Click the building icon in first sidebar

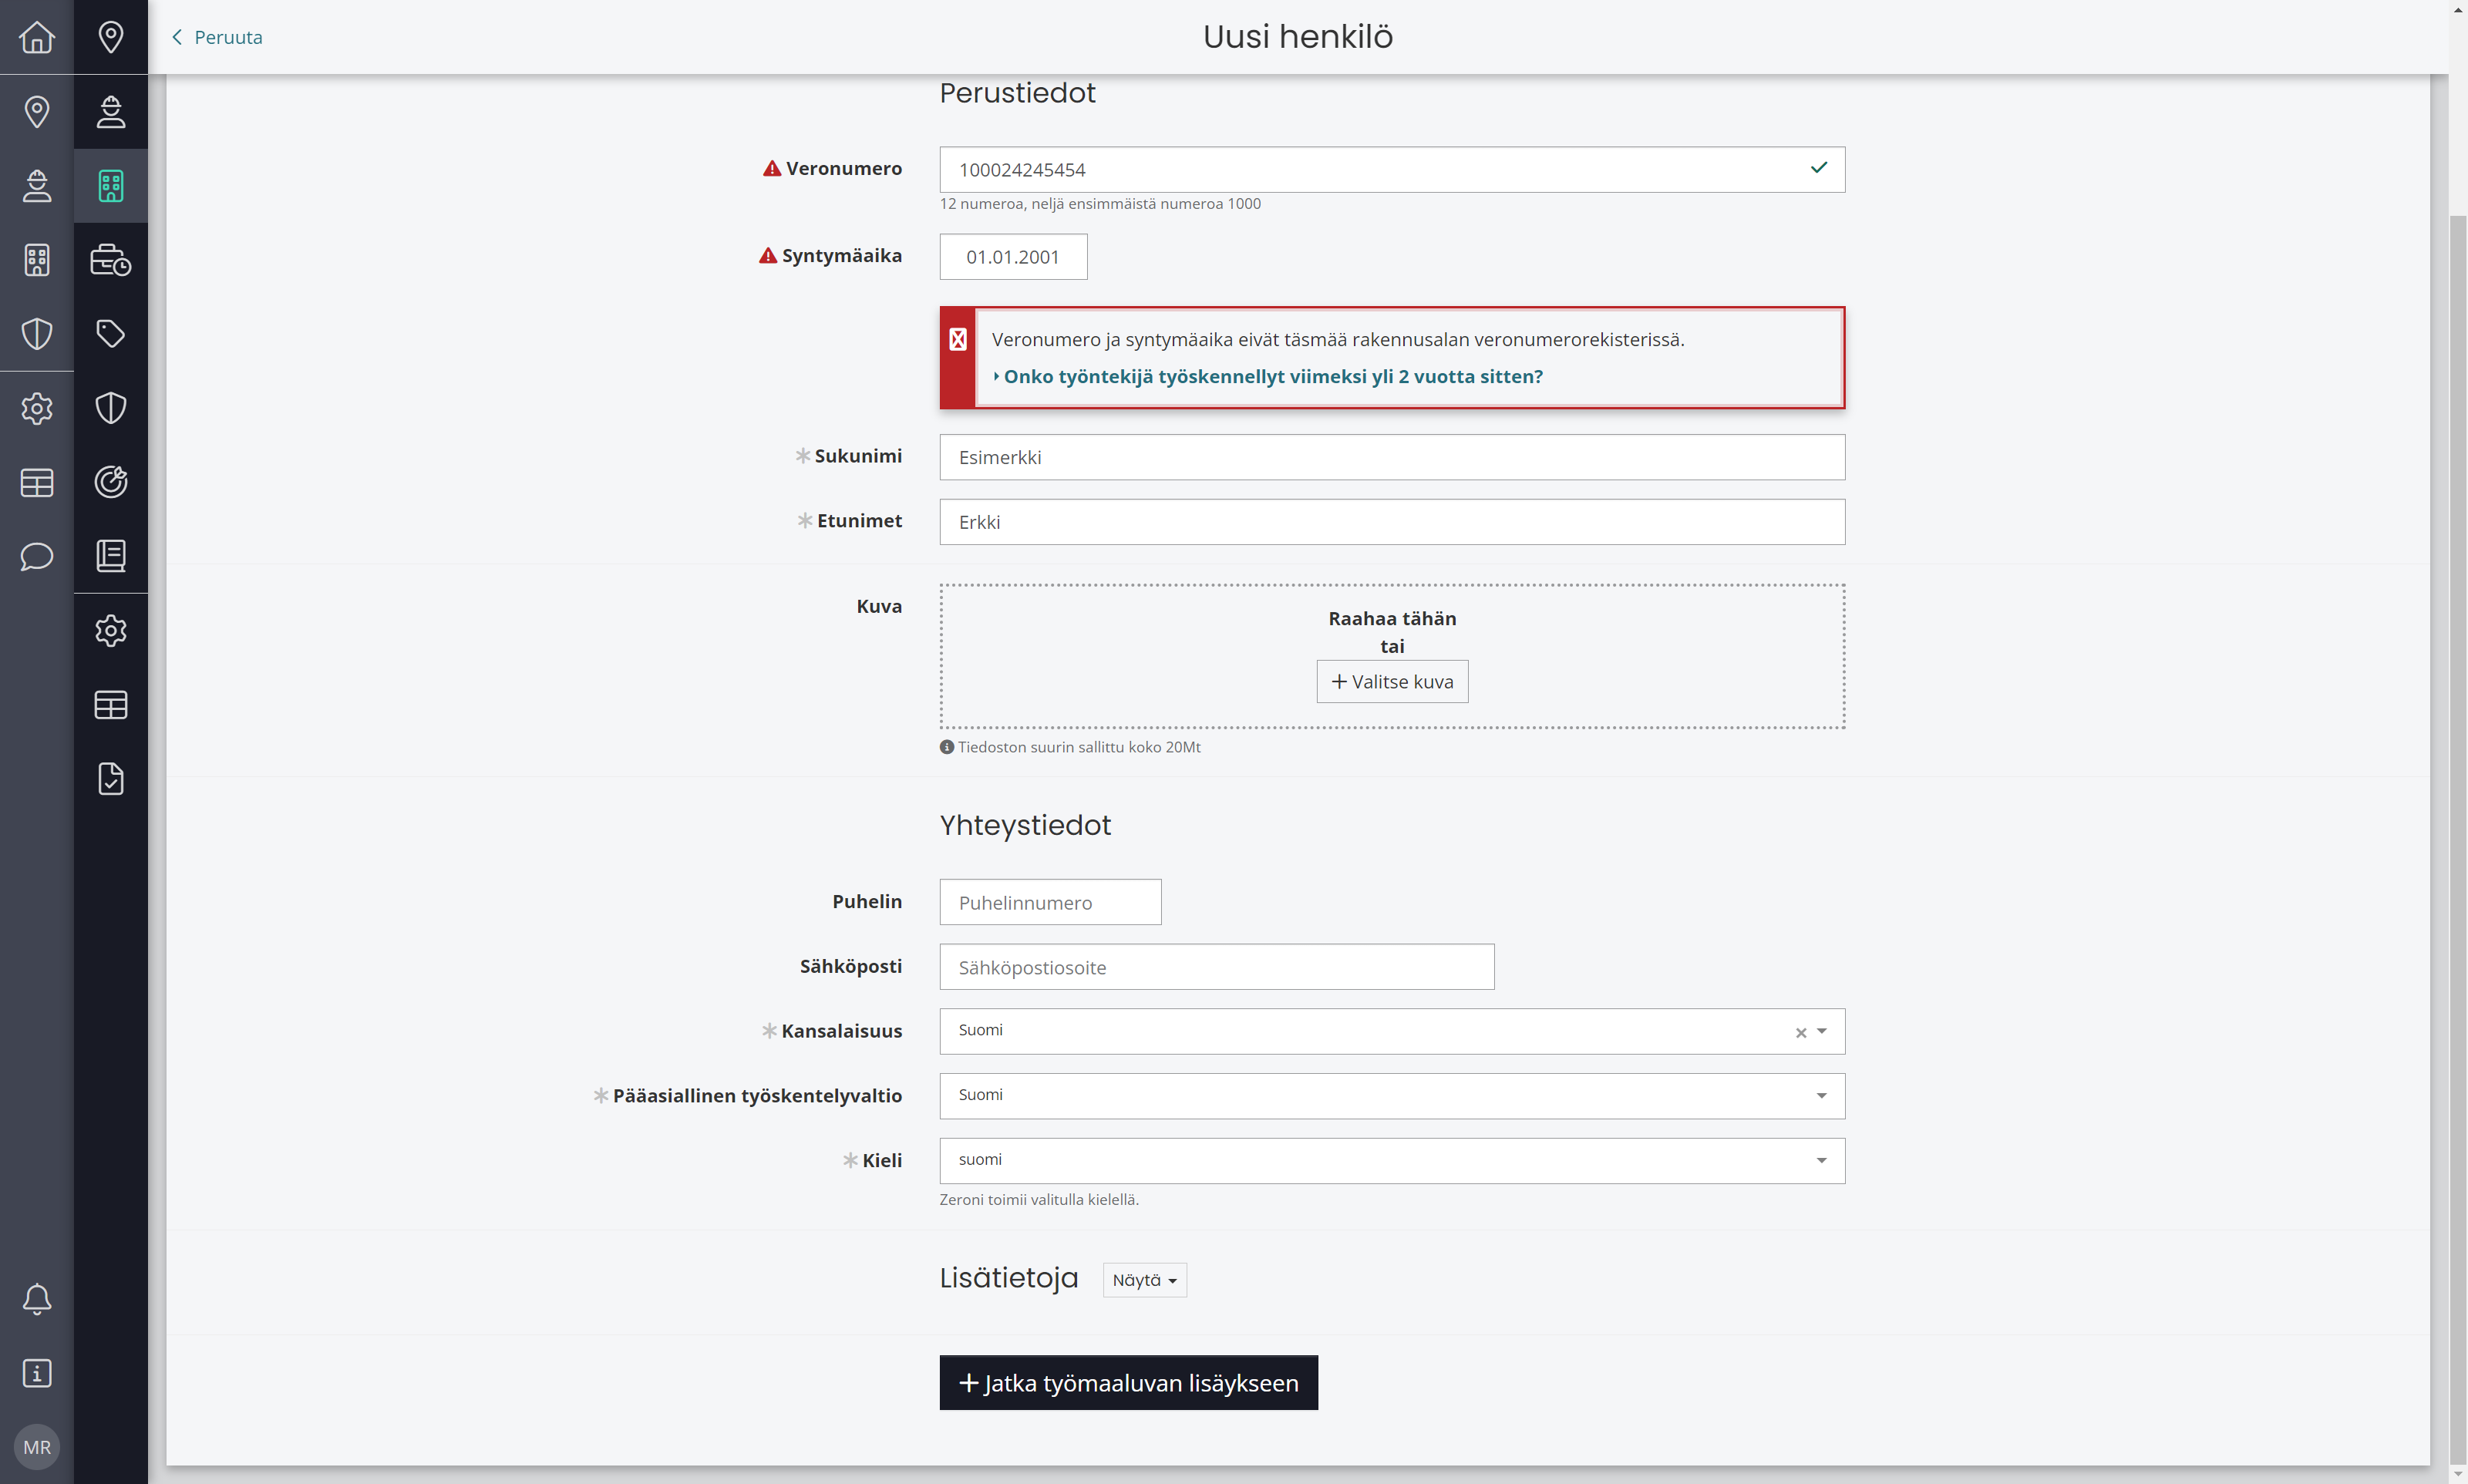37,260
